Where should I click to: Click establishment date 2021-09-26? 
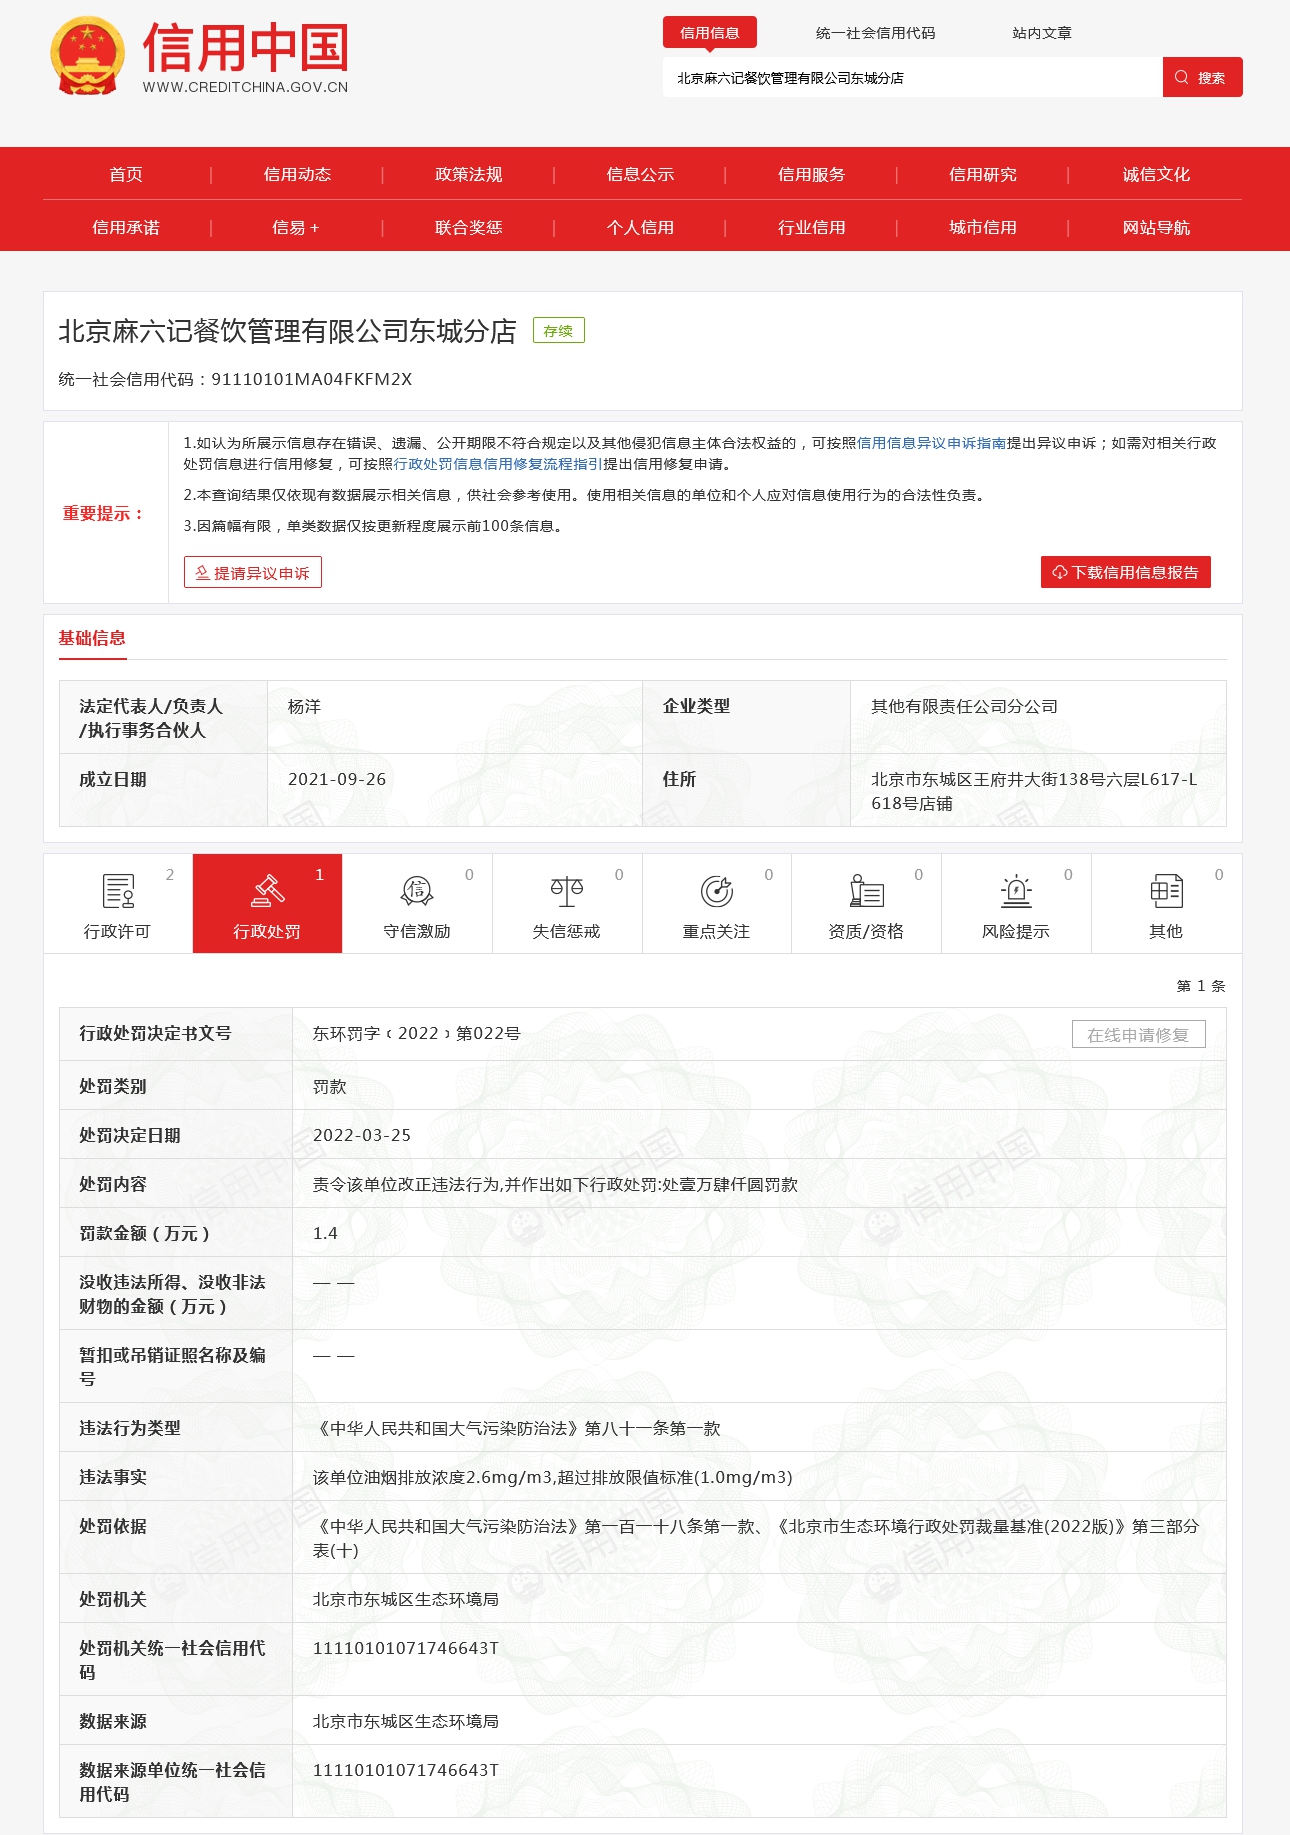coord(337,779)
